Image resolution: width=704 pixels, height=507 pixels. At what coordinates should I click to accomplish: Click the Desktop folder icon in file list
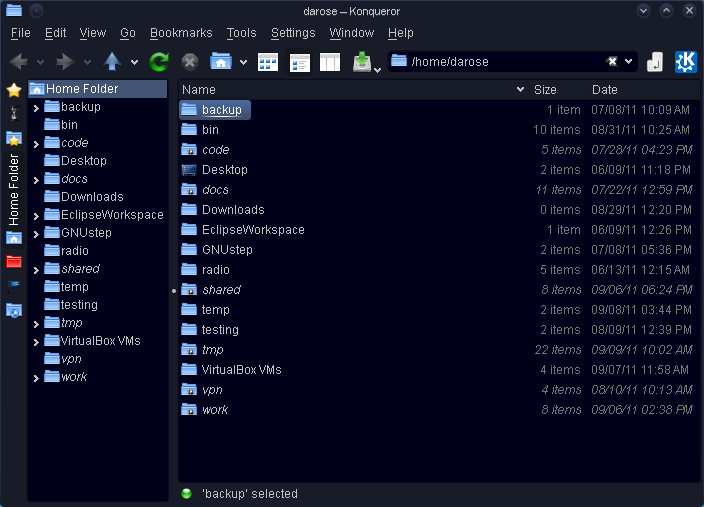[x=189, y=170]
